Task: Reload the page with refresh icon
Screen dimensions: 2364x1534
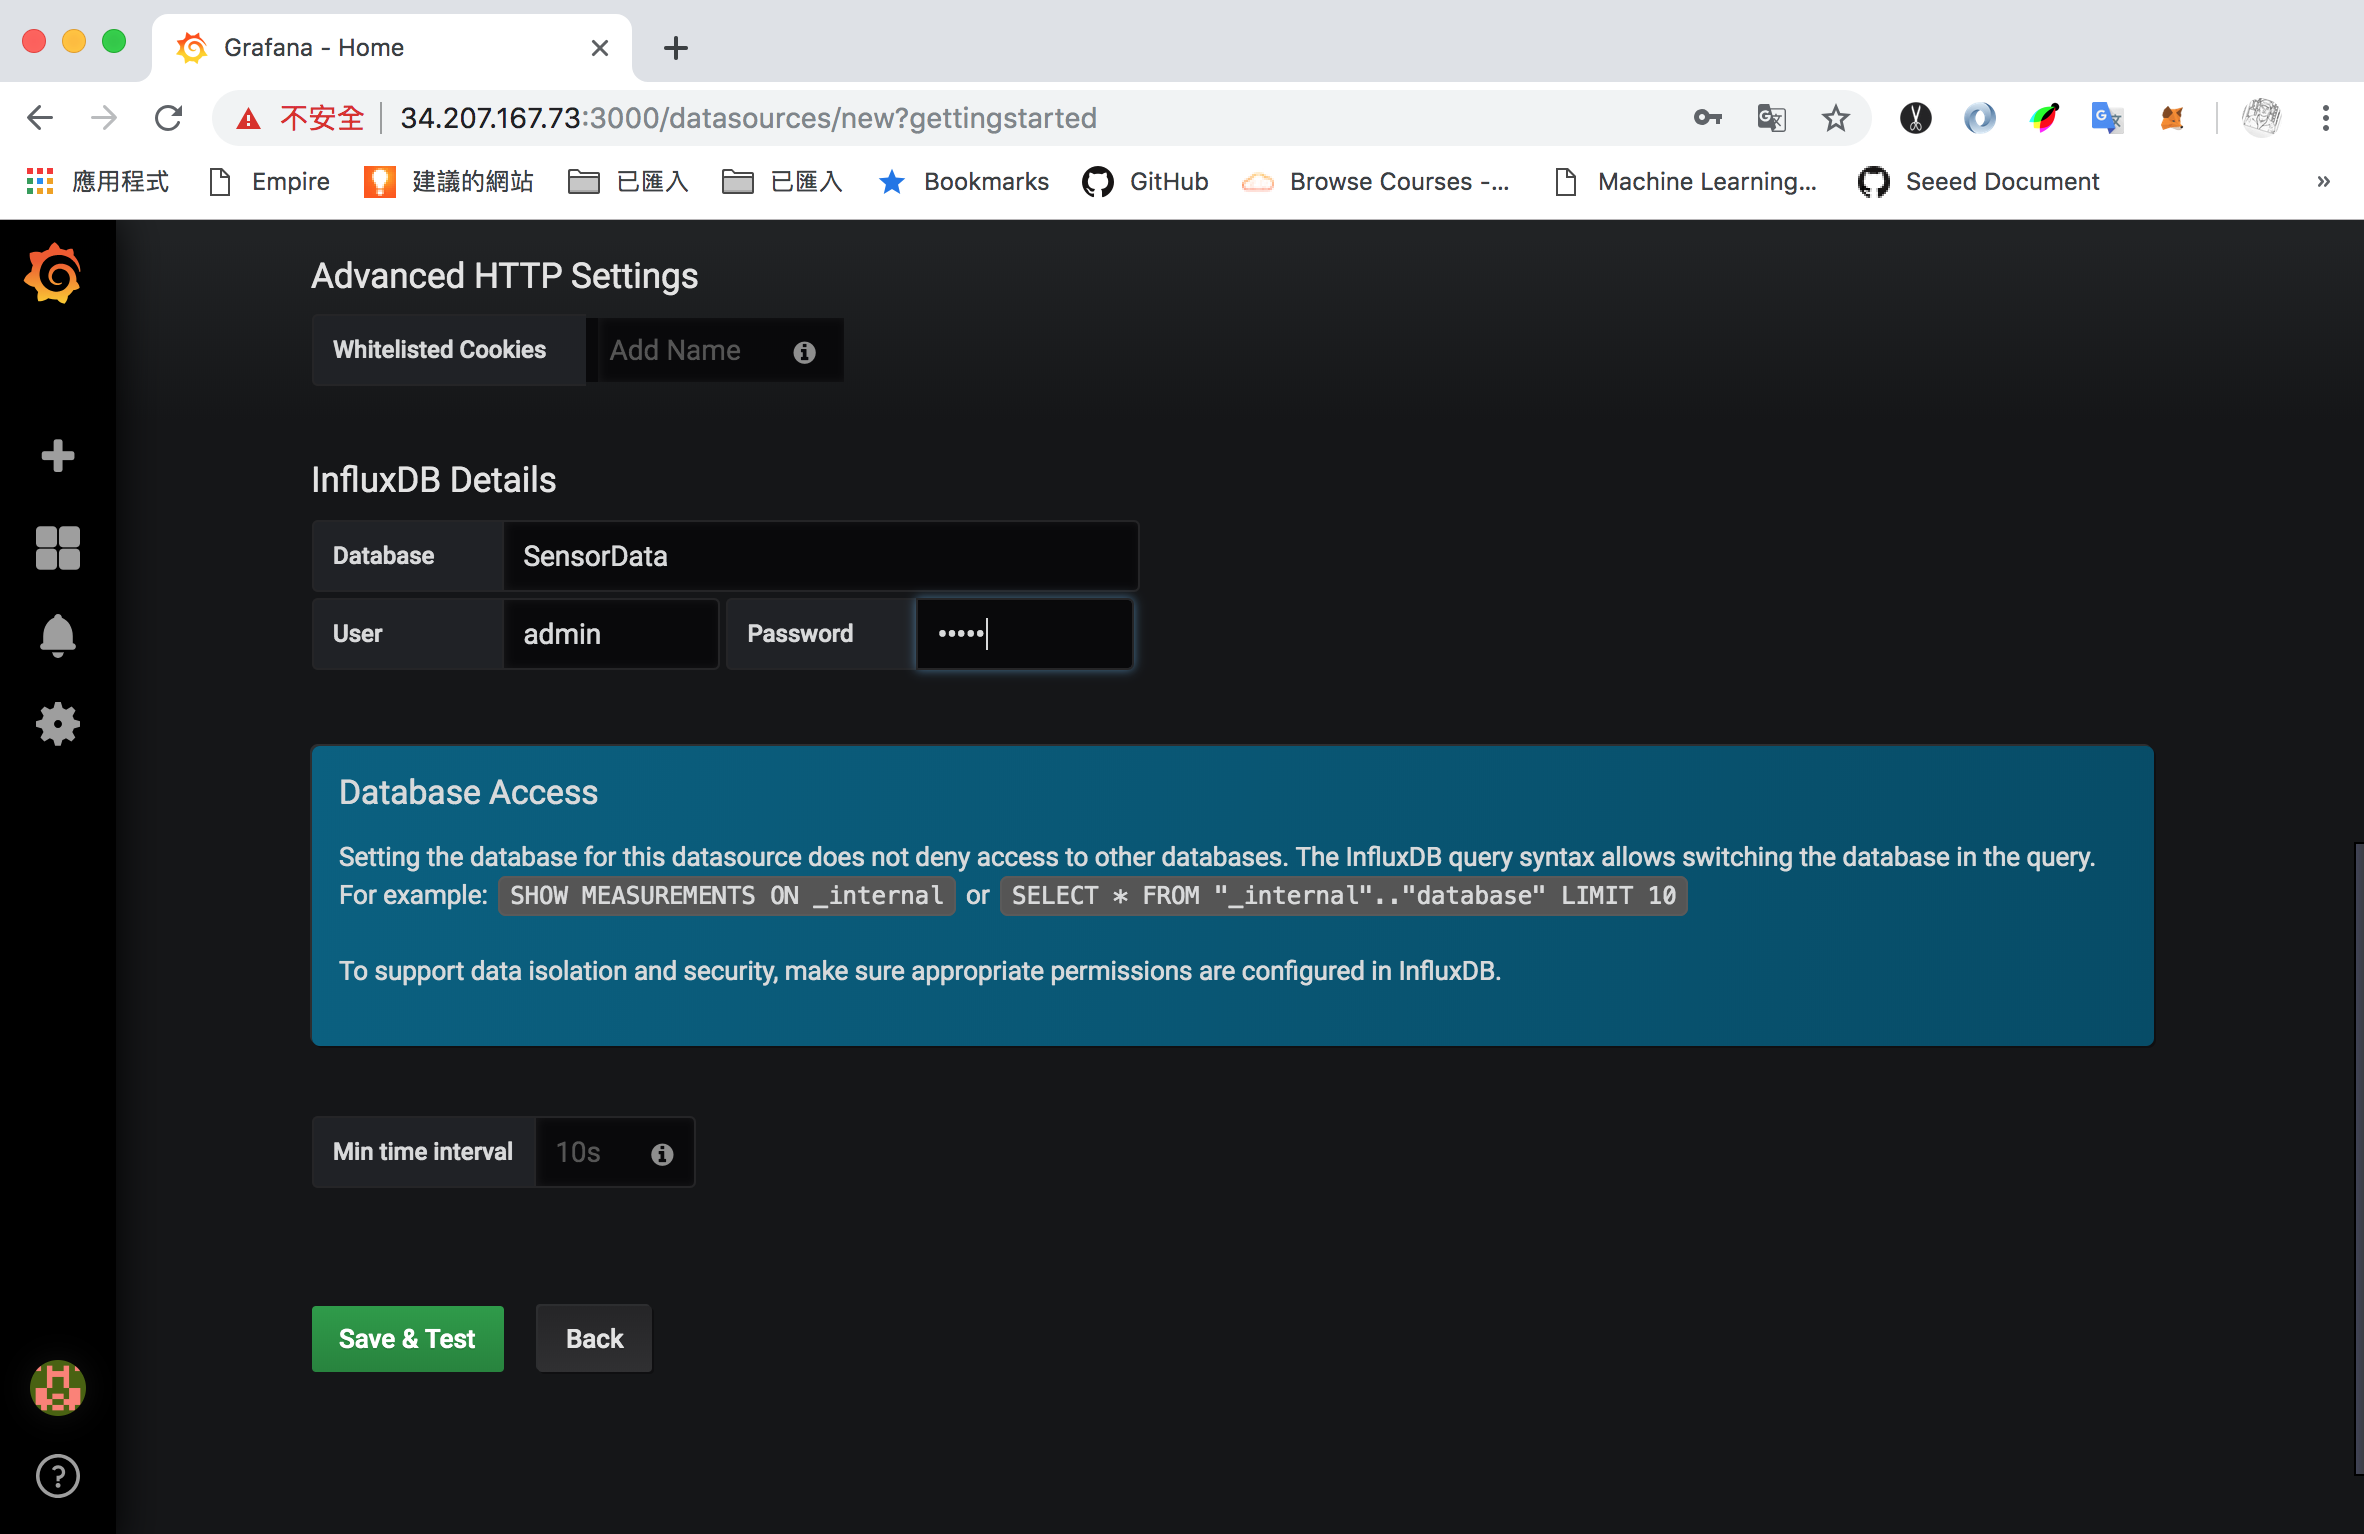Action: [x=168, y=118]
